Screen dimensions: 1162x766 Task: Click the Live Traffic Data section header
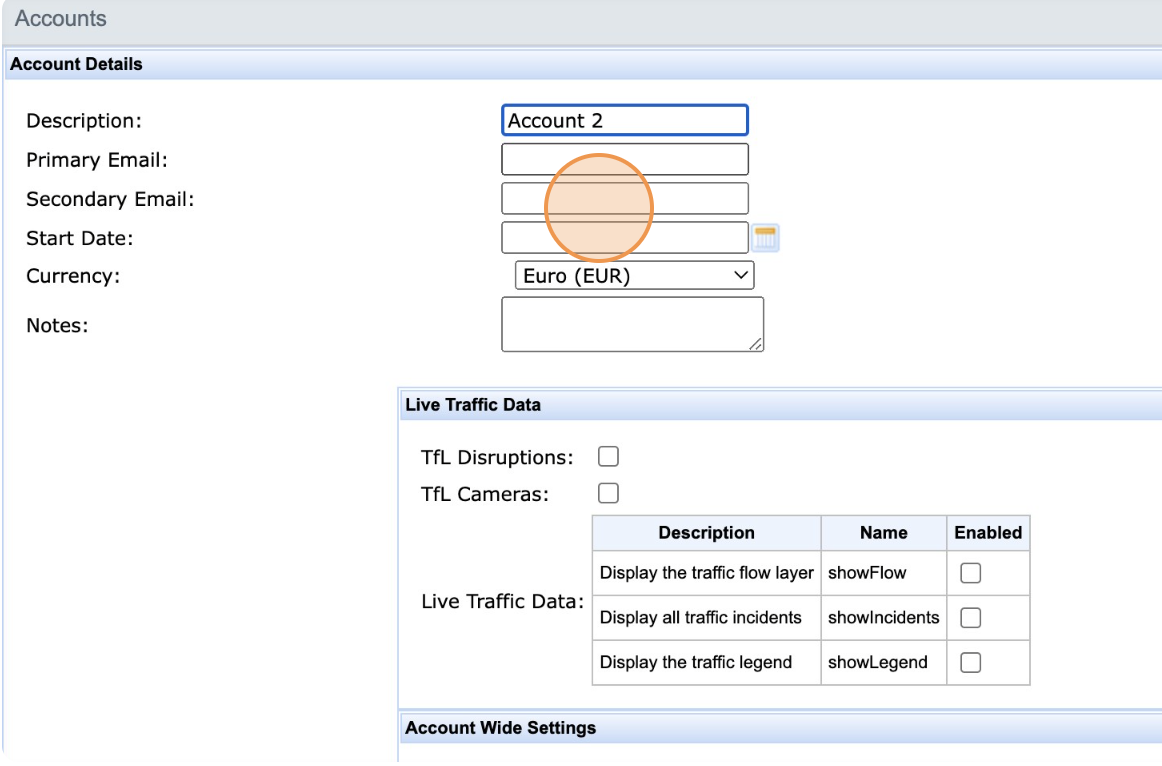pos(472,405)
